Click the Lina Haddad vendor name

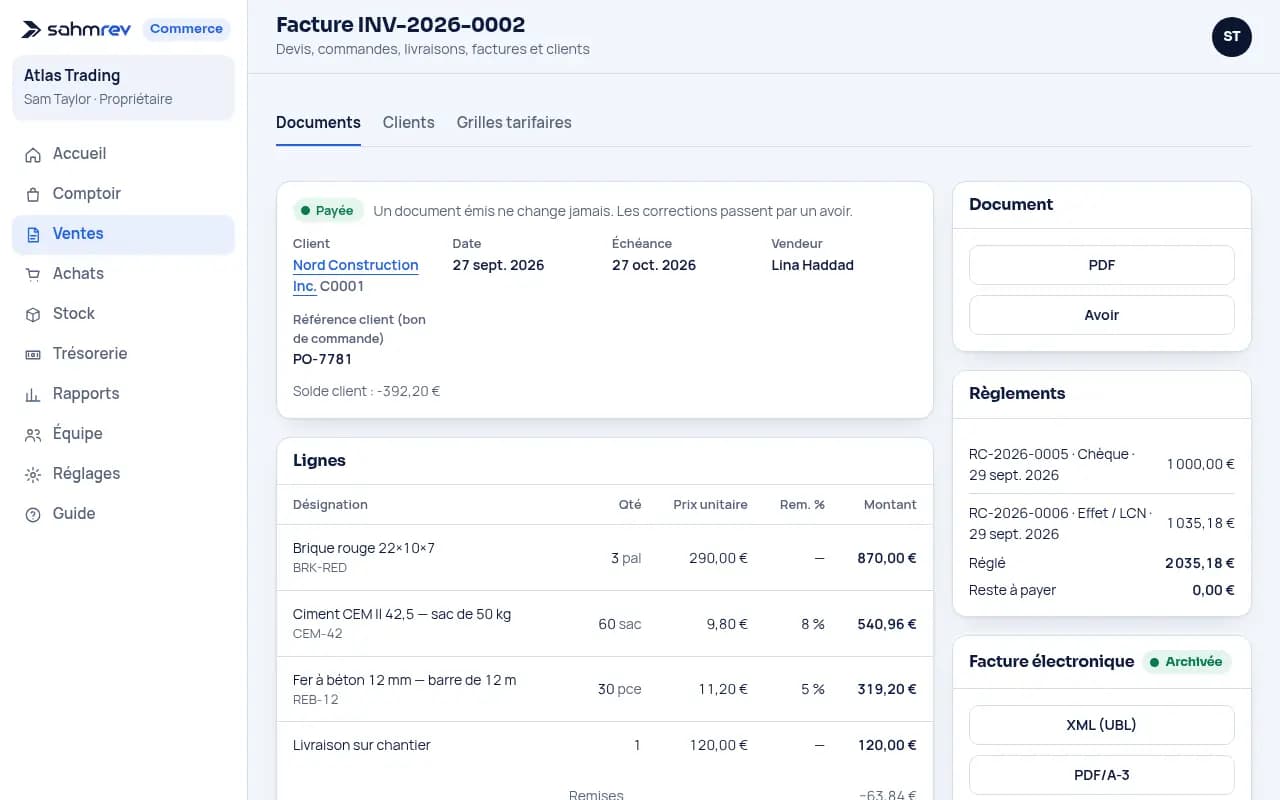coord(812,265)
